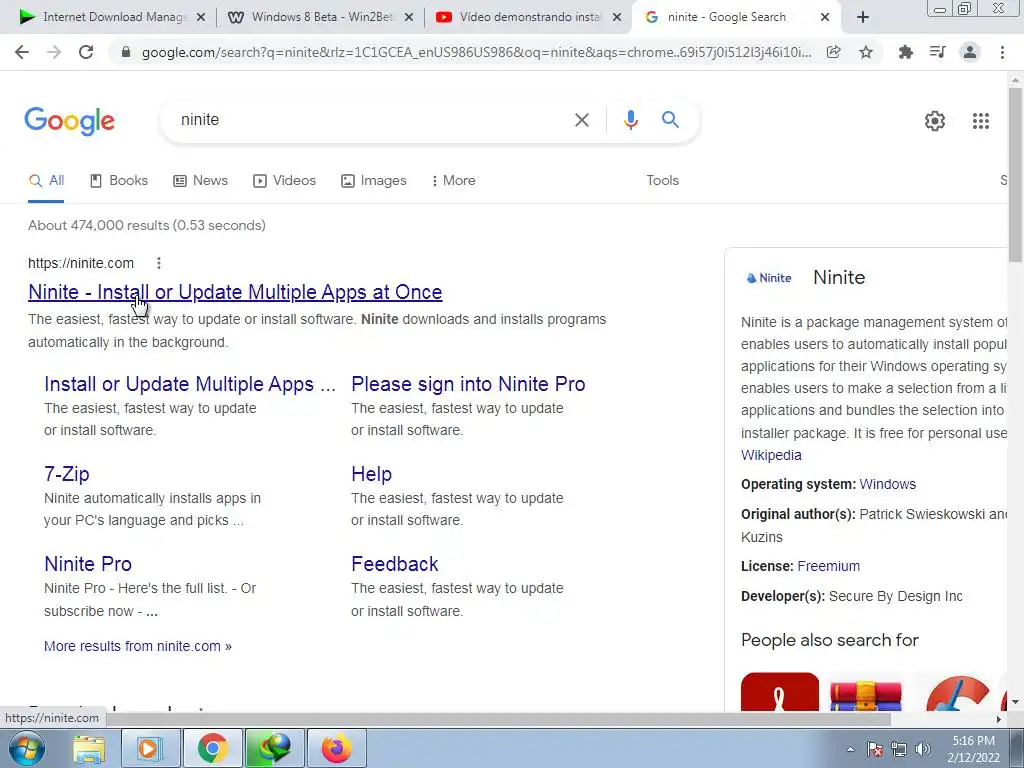Click the volume speaker tray icon

pyautogui.click(x=923, y=749)
